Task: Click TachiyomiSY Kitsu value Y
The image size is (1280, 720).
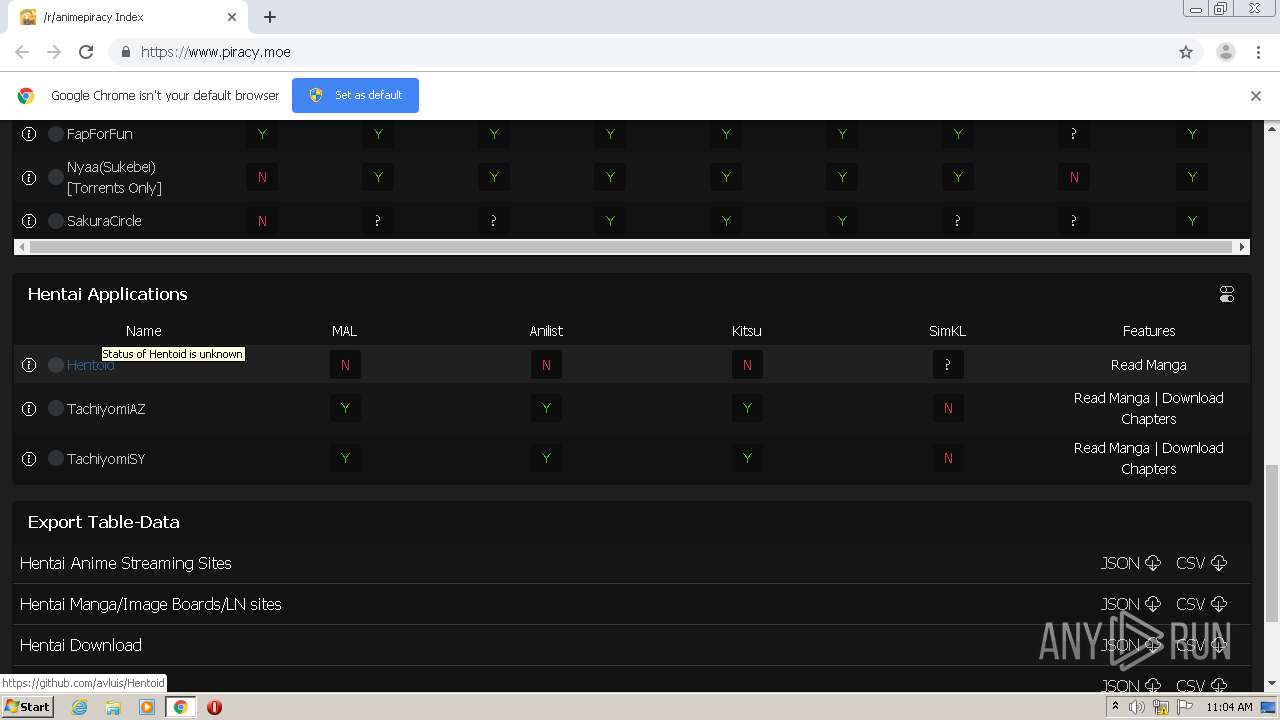Action: click(x=747, y=458)
